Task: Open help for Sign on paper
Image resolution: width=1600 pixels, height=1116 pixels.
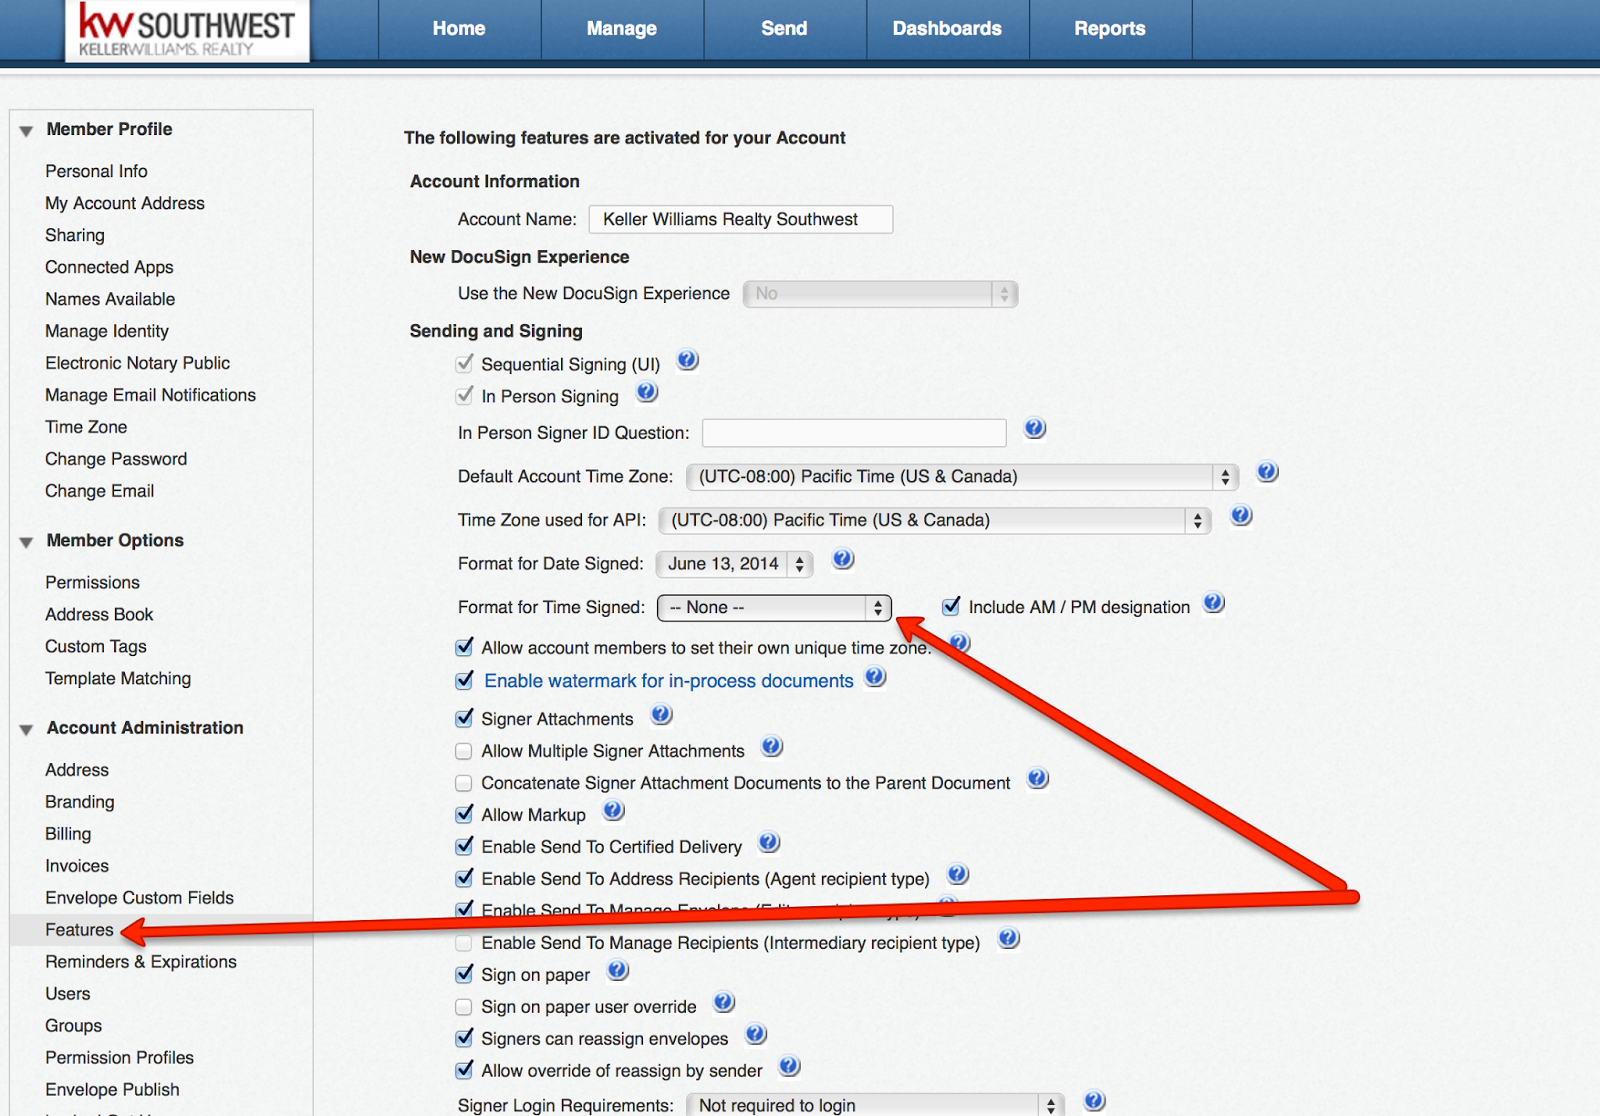Action: tap(617, 970)
